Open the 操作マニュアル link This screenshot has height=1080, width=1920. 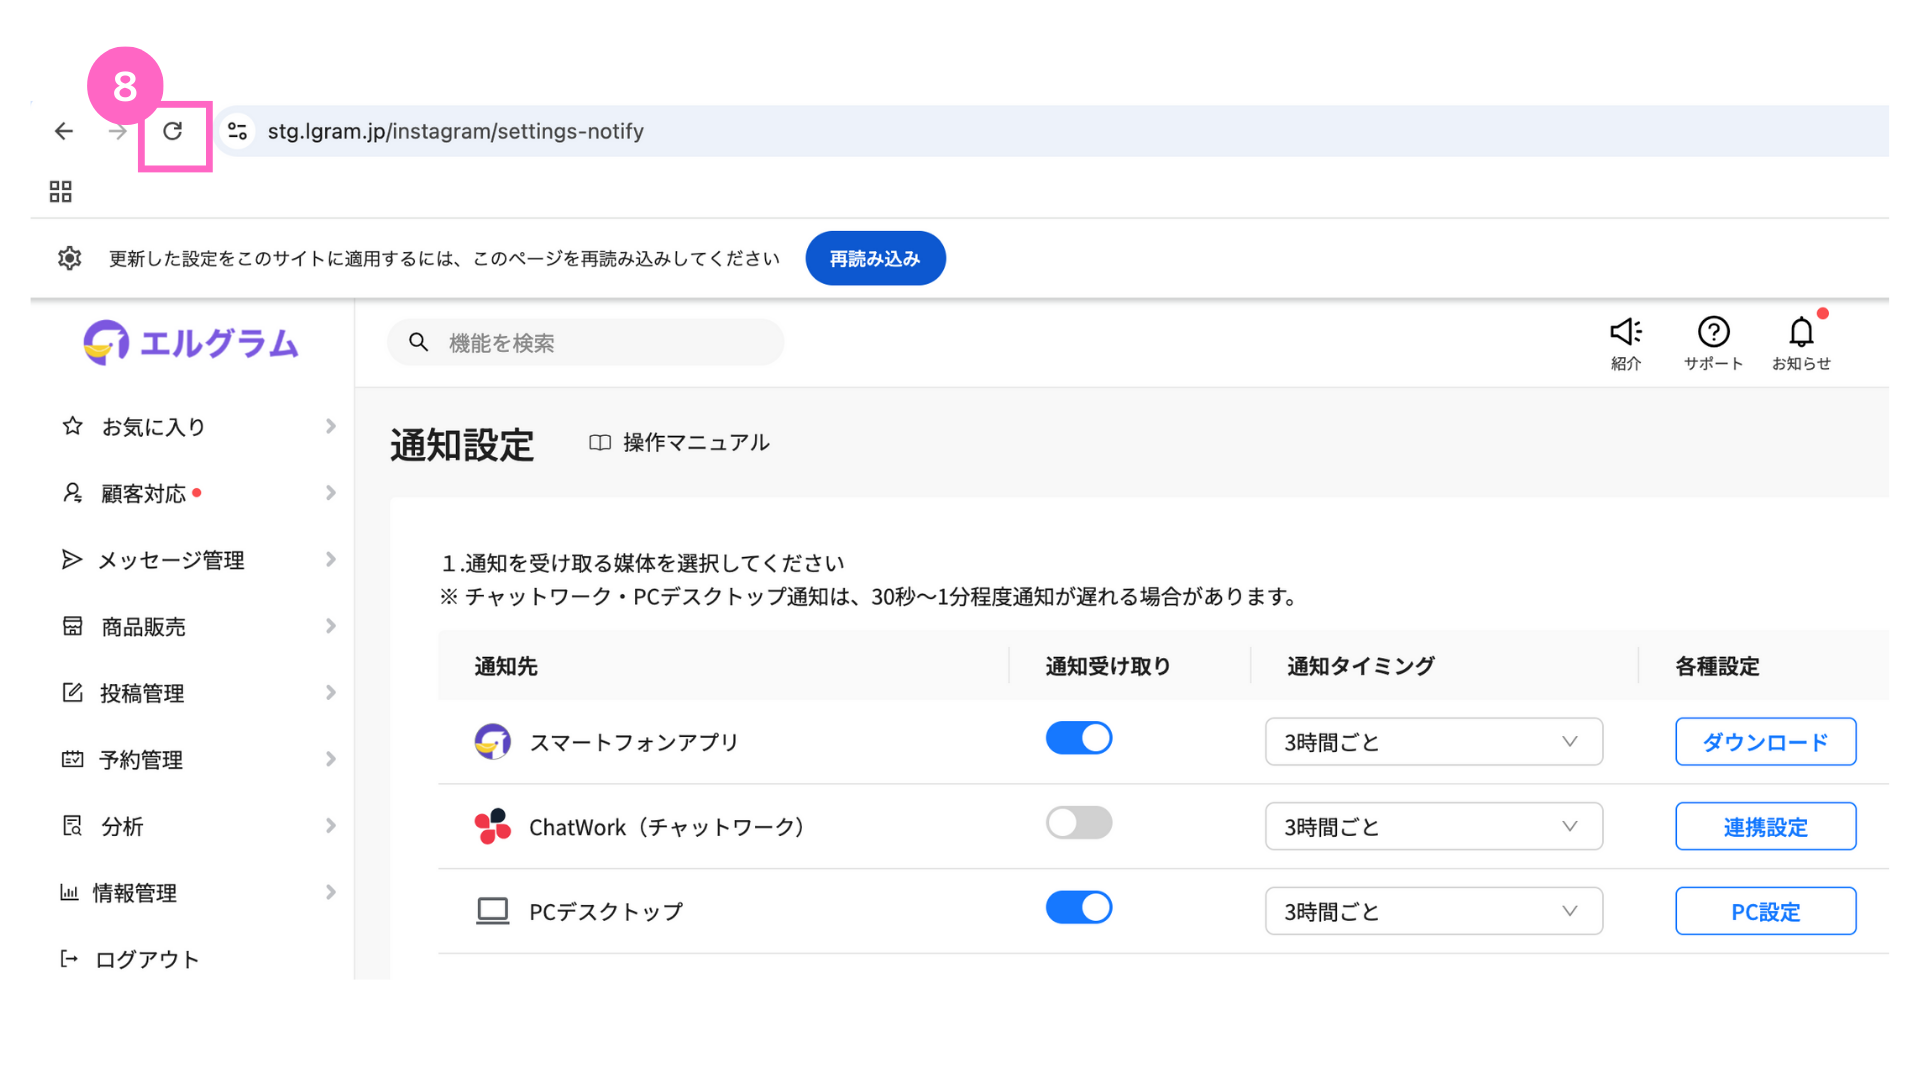(x=696, y=442)
